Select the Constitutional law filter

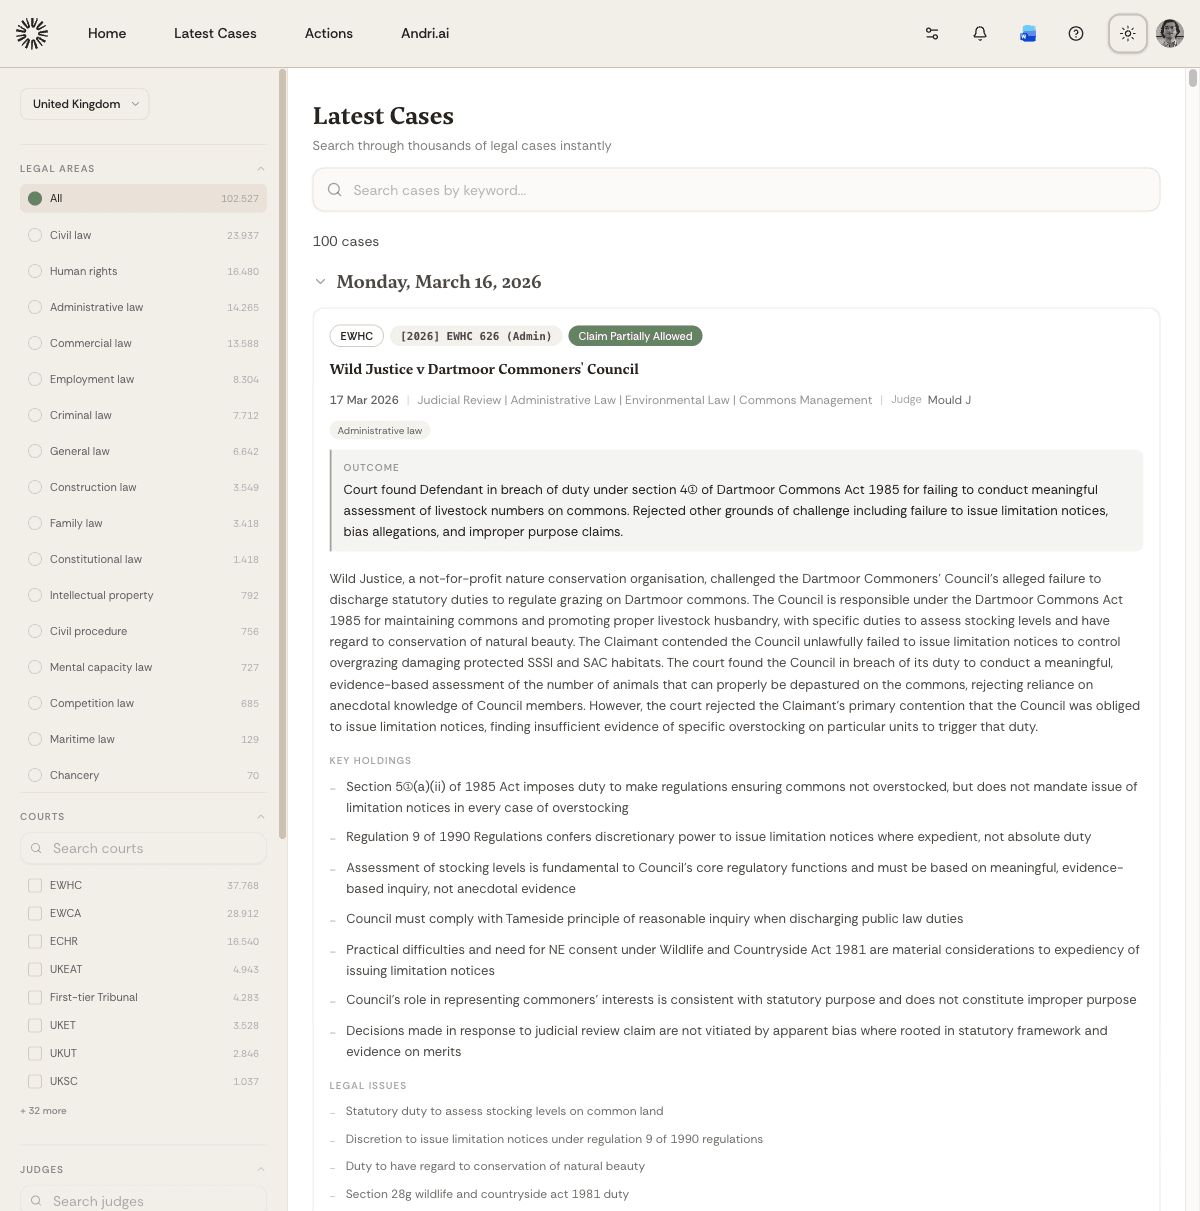pos(143,559)
